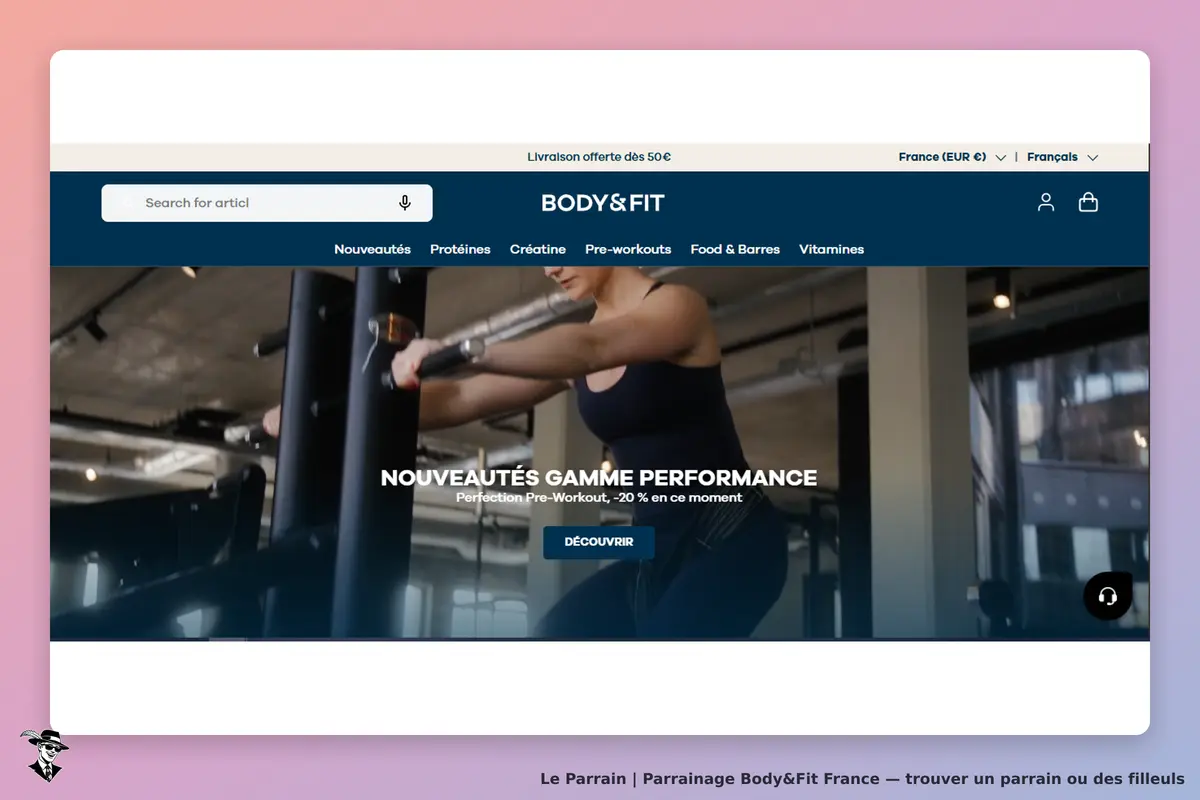The height and width of the screenshot is (800, 1200).
Task: Open the Créatine menu
Action: coord(538,249)
